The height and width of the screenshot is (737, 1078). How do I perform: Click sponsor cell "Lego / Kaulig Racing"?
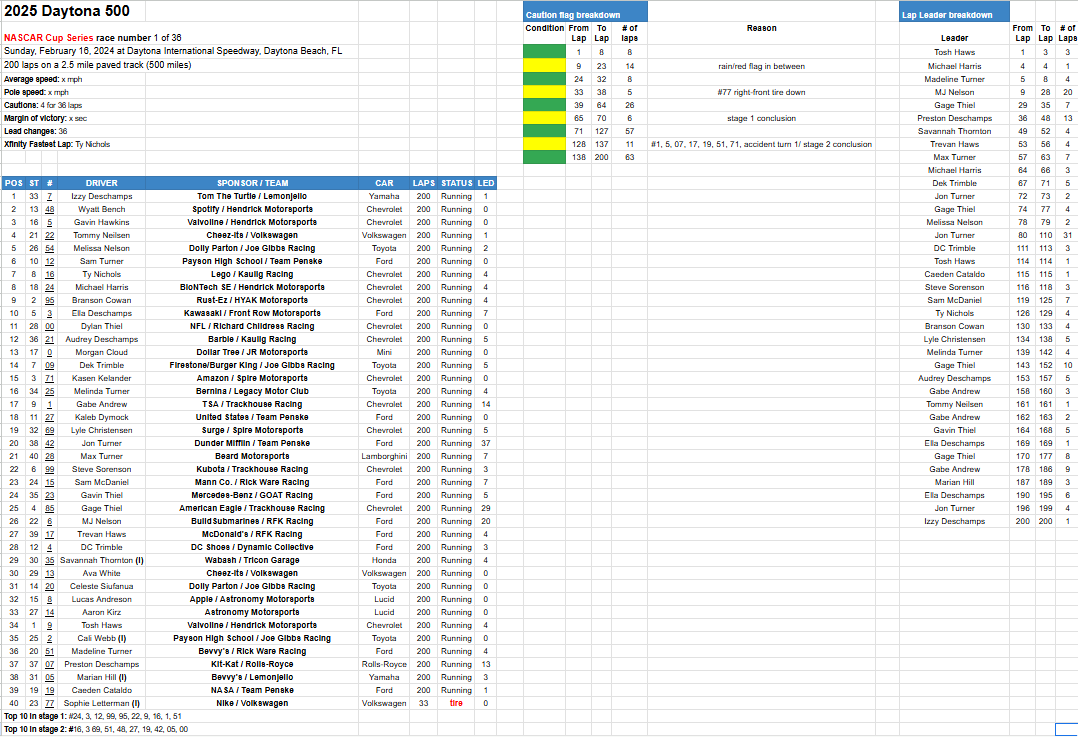pos(252,274)
